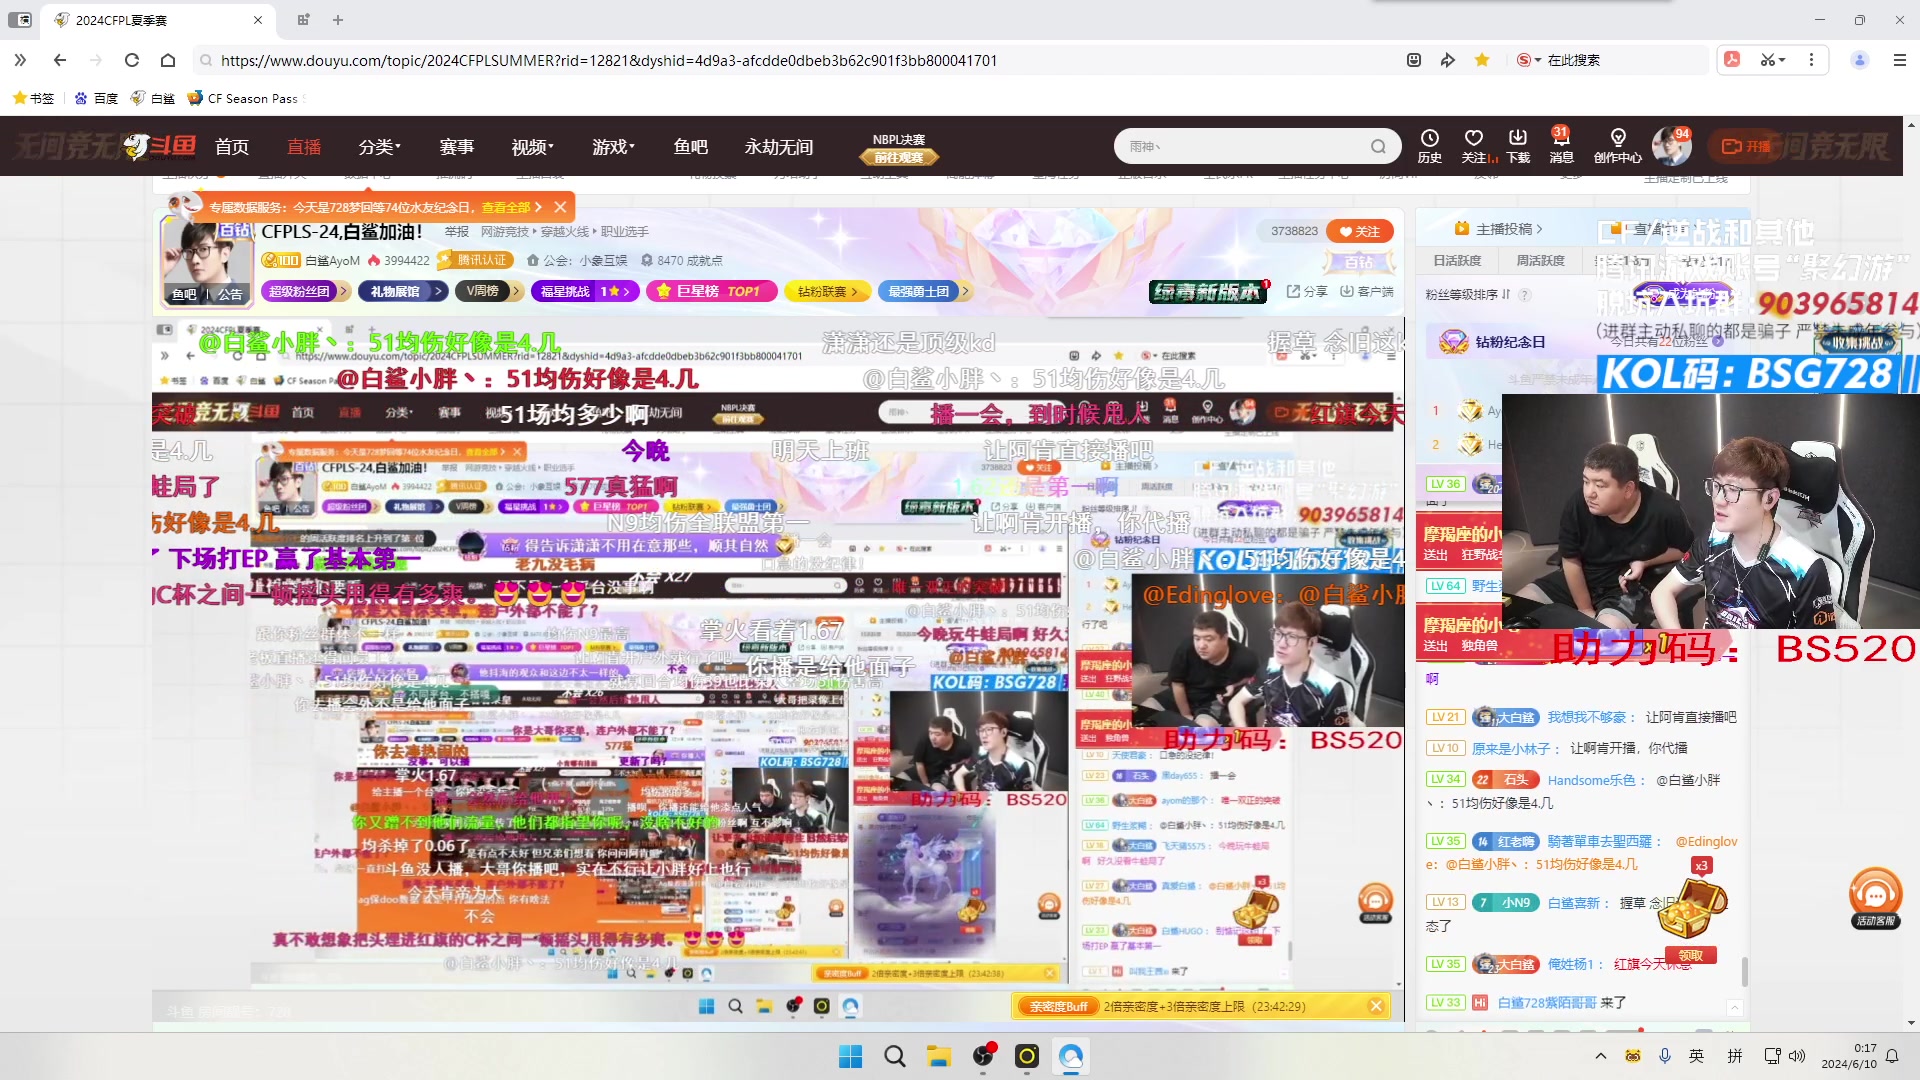1920x1080 pixels.
Task: Open Windows Start menu
Action: coord(850,1056)
